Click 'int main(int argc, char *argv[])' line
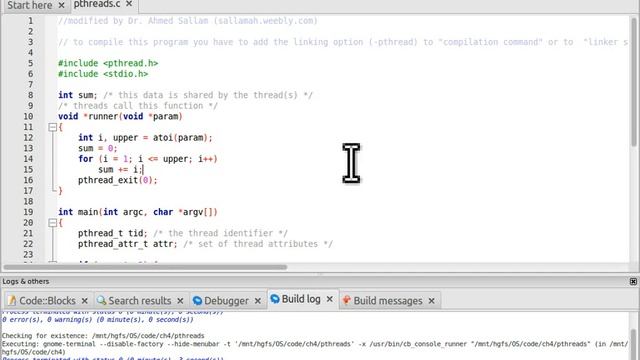The width and height of the screenshot is (640, 360). pos(138,212)
